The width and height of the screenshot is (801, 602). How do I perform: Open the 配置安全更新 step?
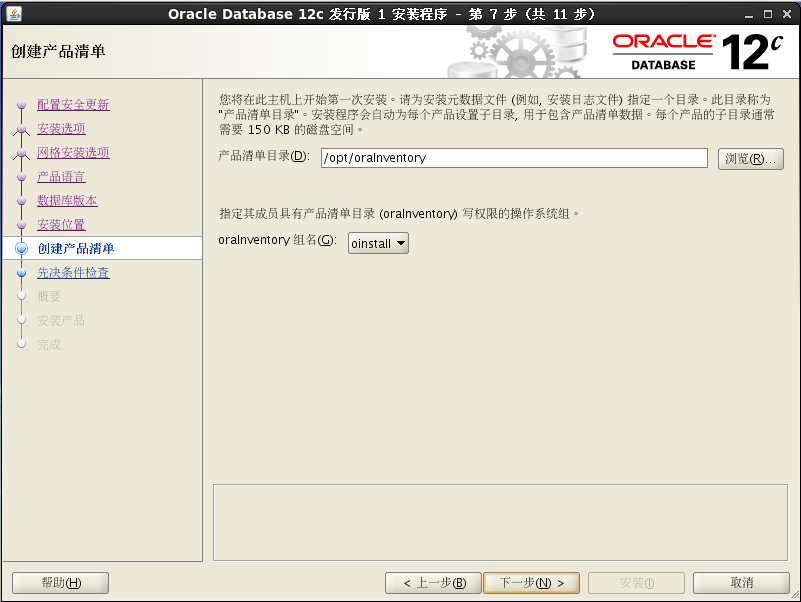tap(73, 105)
